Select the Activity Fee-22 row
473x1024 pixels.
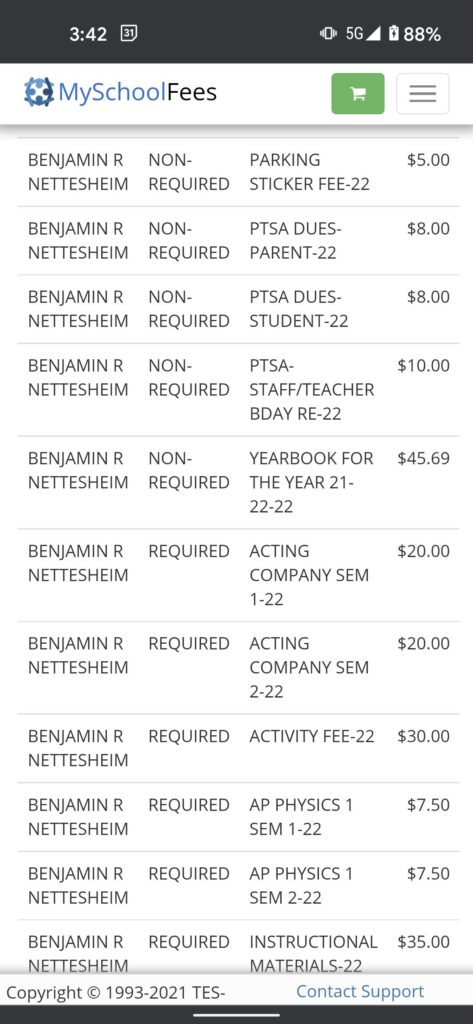(x=238, y=748)
